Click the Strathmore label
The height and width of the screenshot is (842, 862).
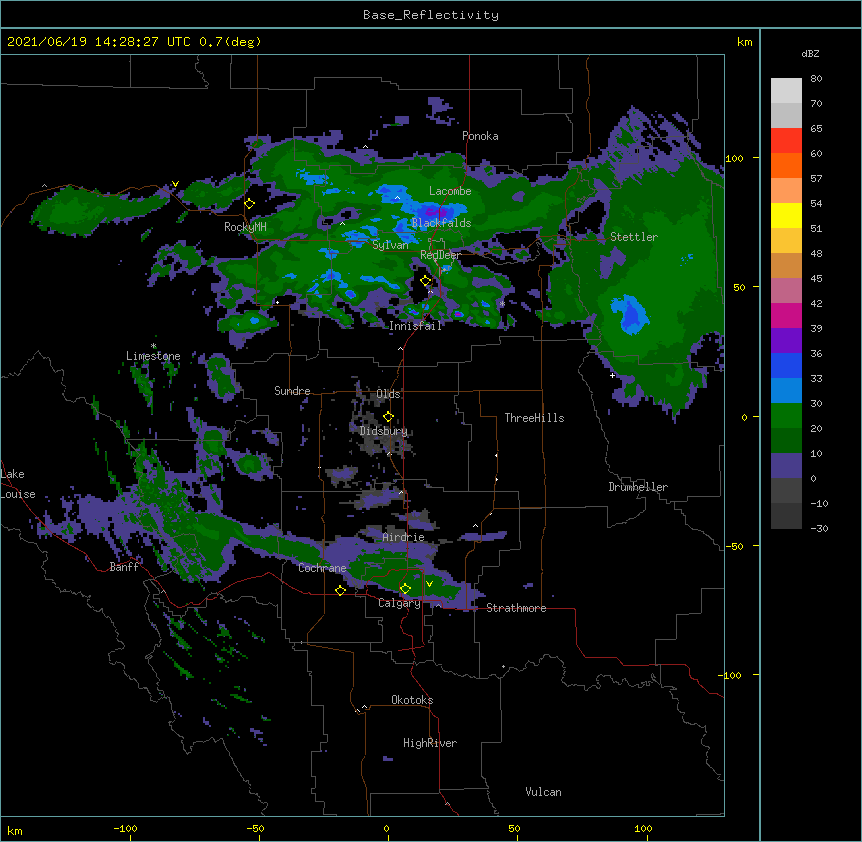516,608
